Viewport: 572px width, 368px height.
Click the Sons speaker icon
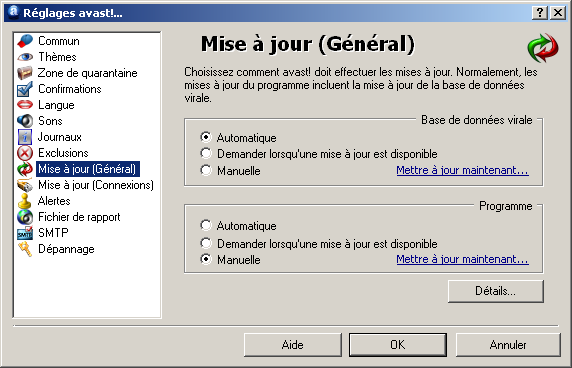tap(25, 121)
